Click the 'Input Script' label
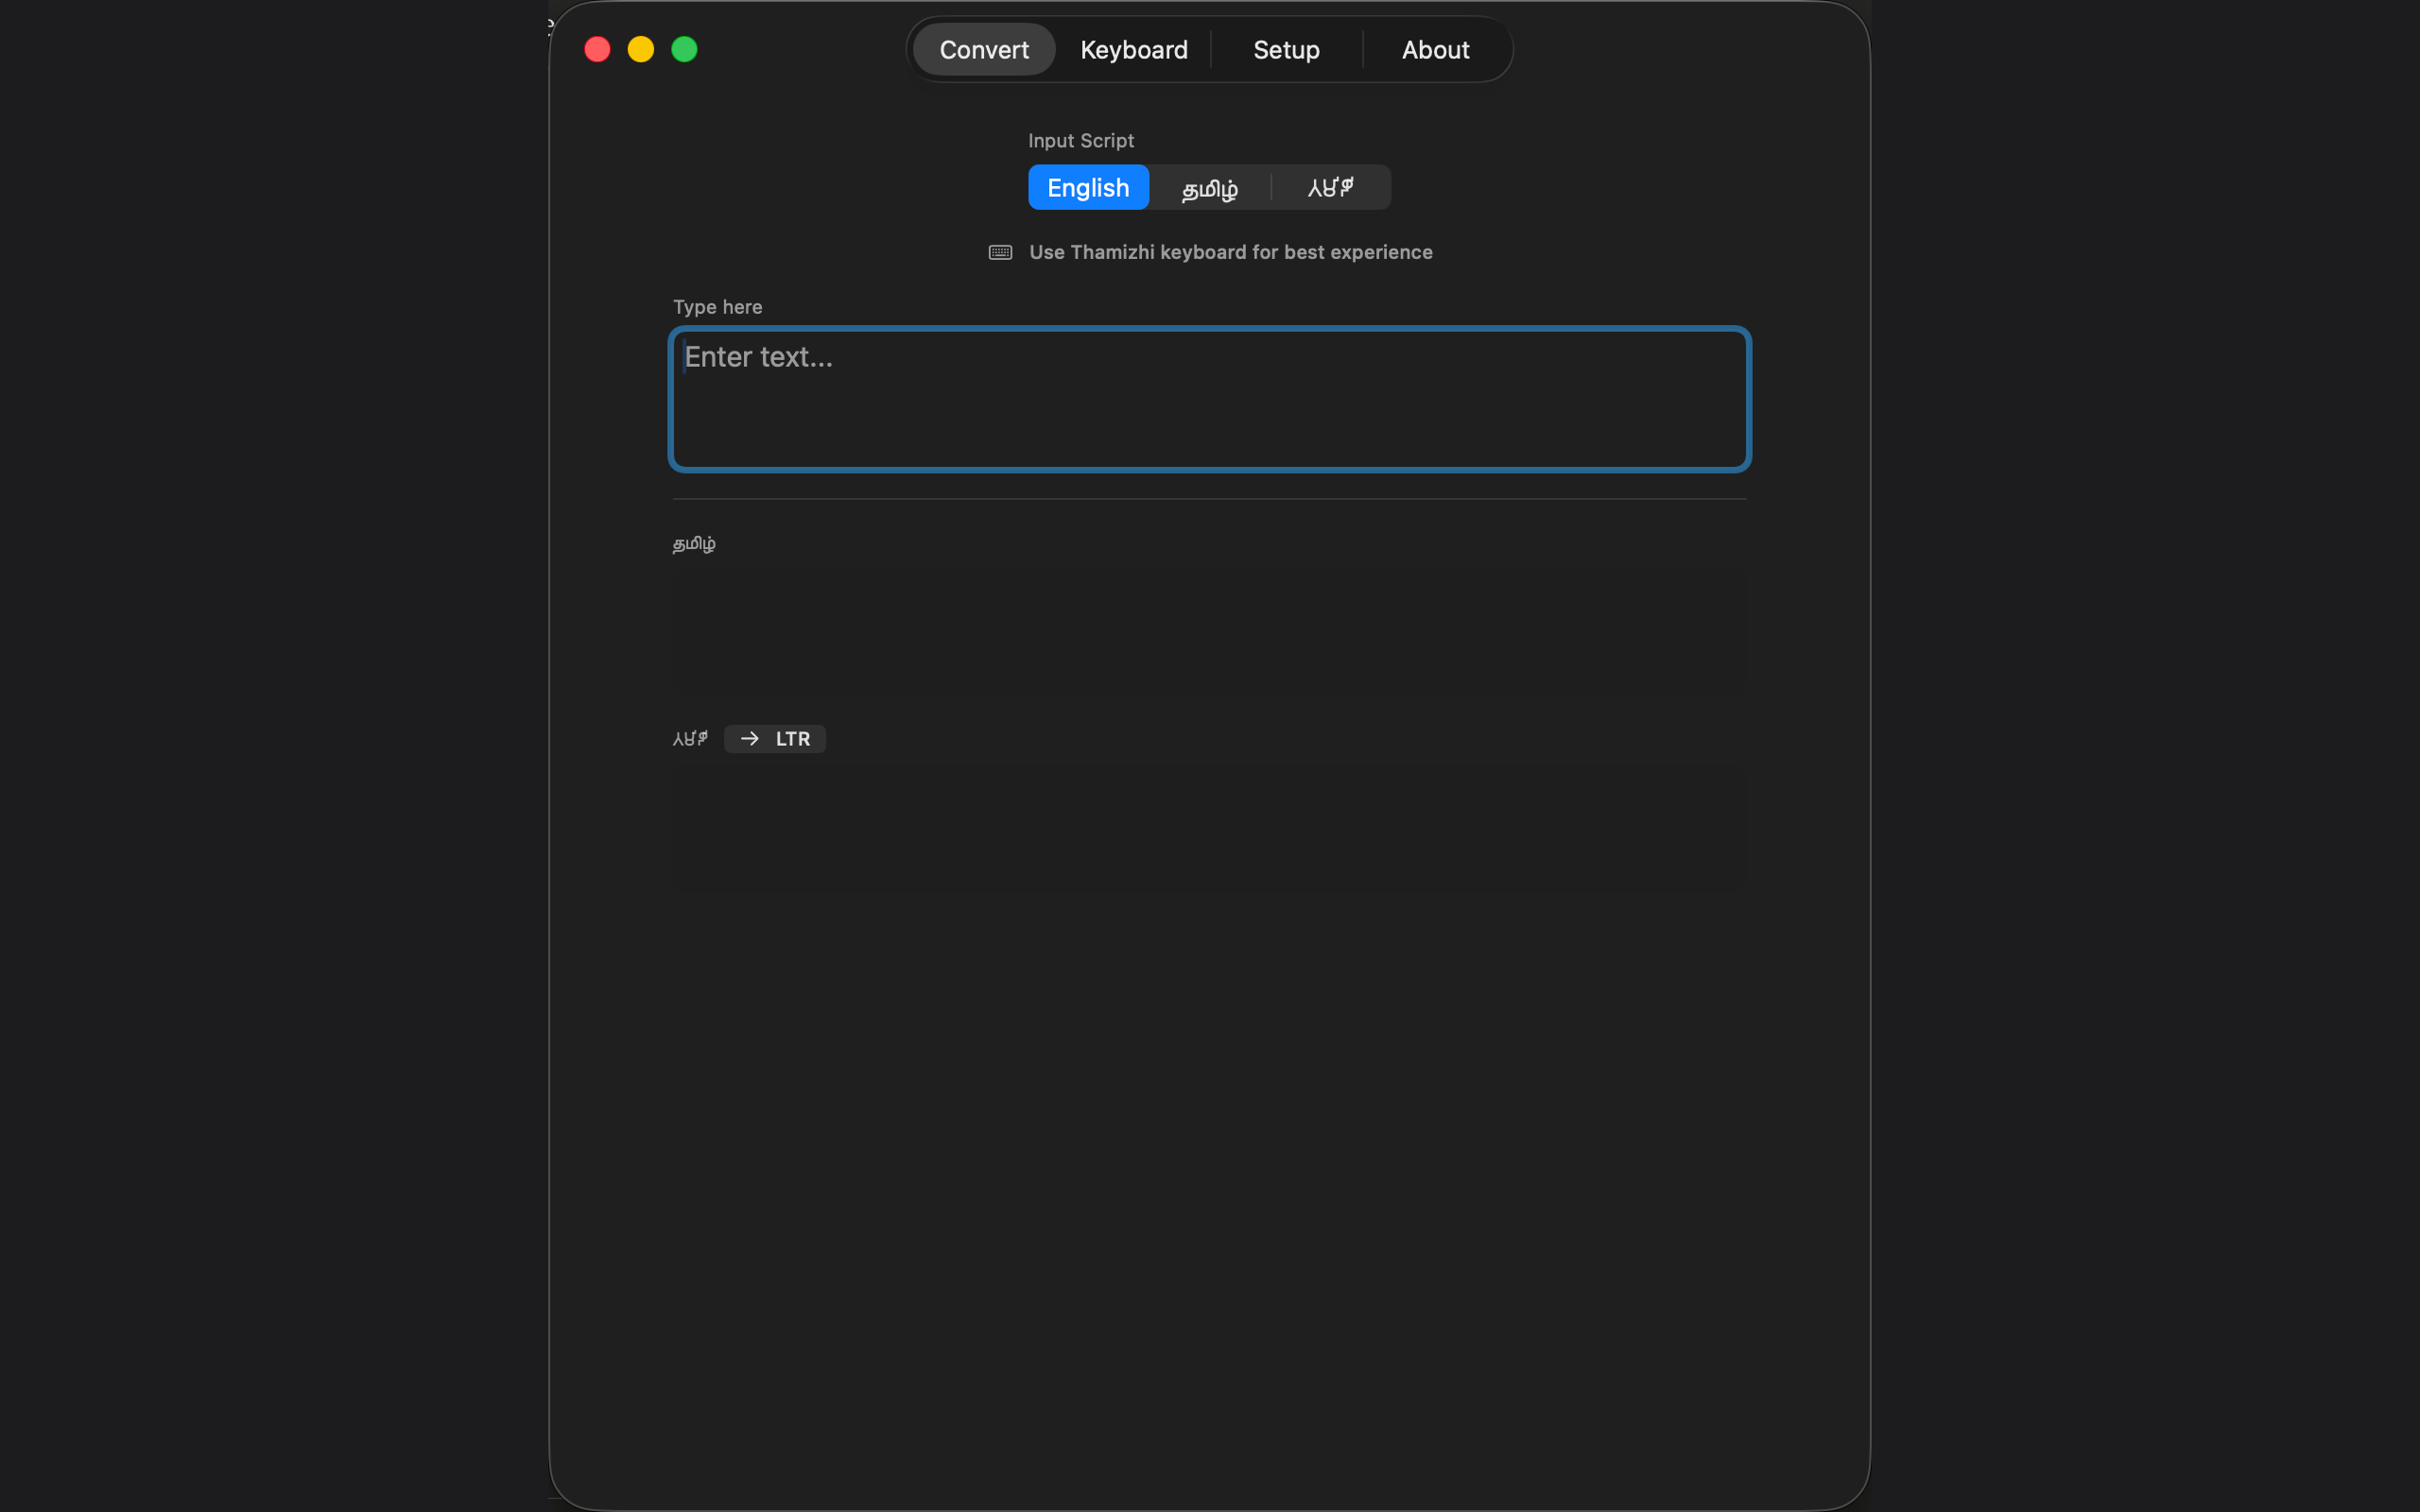This screenshot has height=1512, width=2420. point(1080,141)
